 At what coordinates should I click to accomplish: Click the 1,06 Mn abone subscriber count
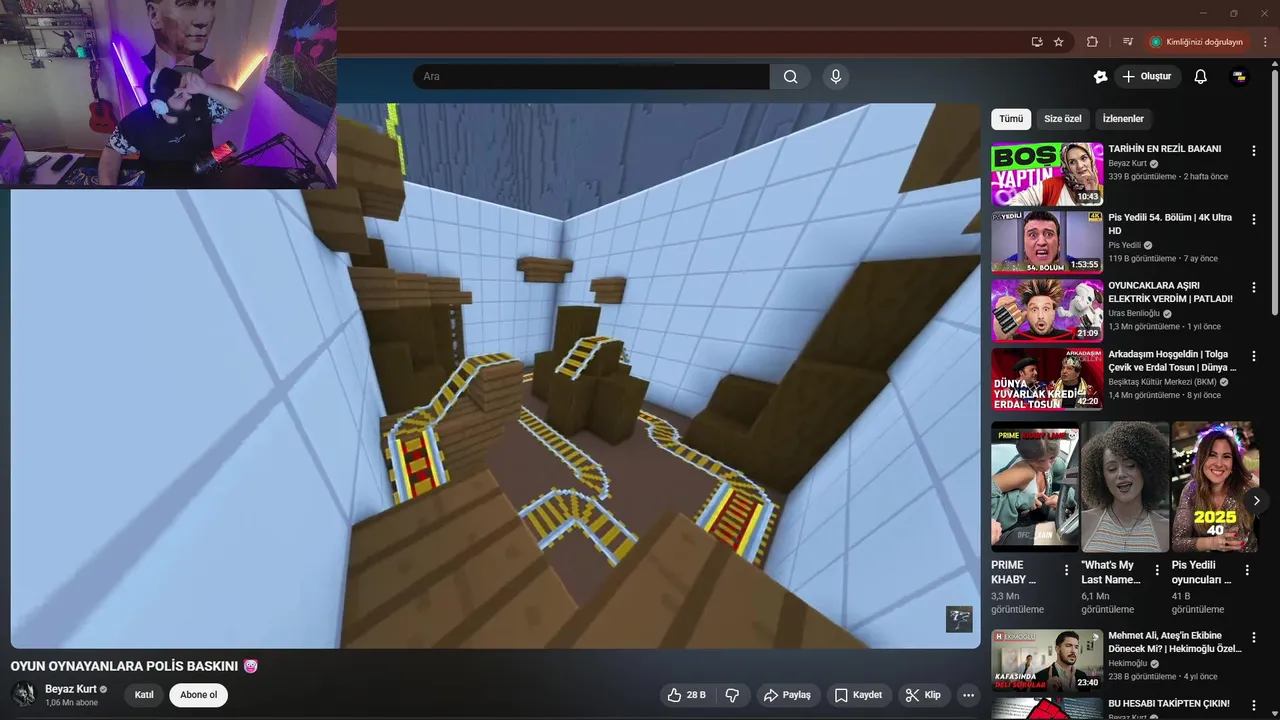[x=71, y=703]
